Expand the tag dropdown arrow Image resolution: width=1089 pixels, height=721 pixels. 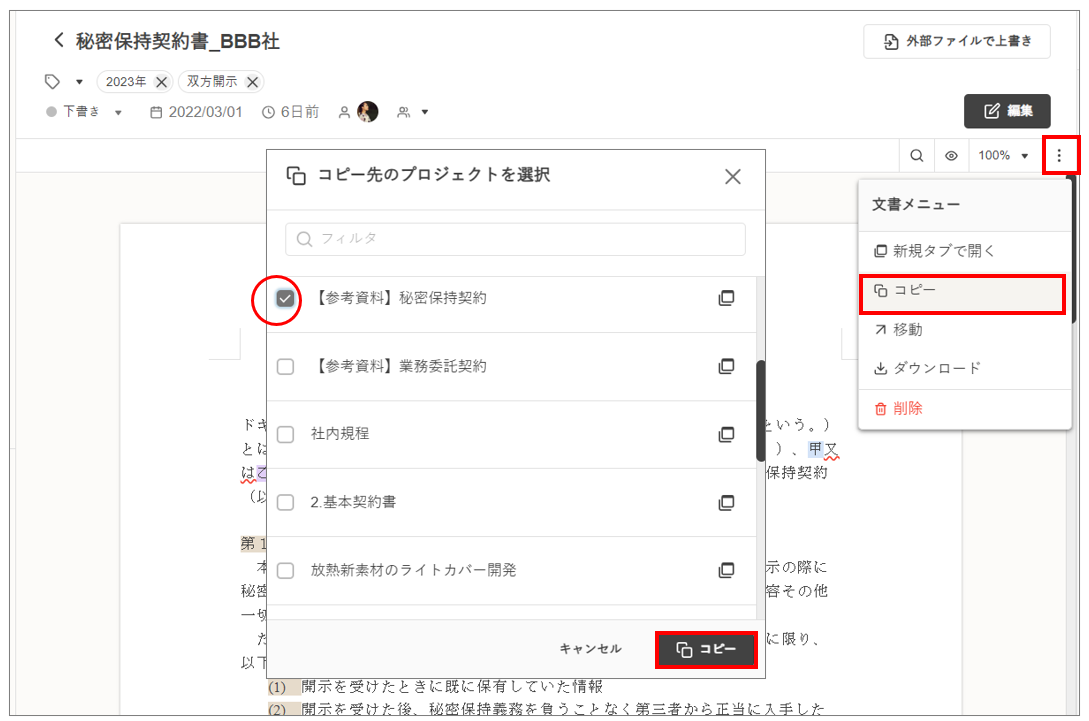click(x=79, y=82)
